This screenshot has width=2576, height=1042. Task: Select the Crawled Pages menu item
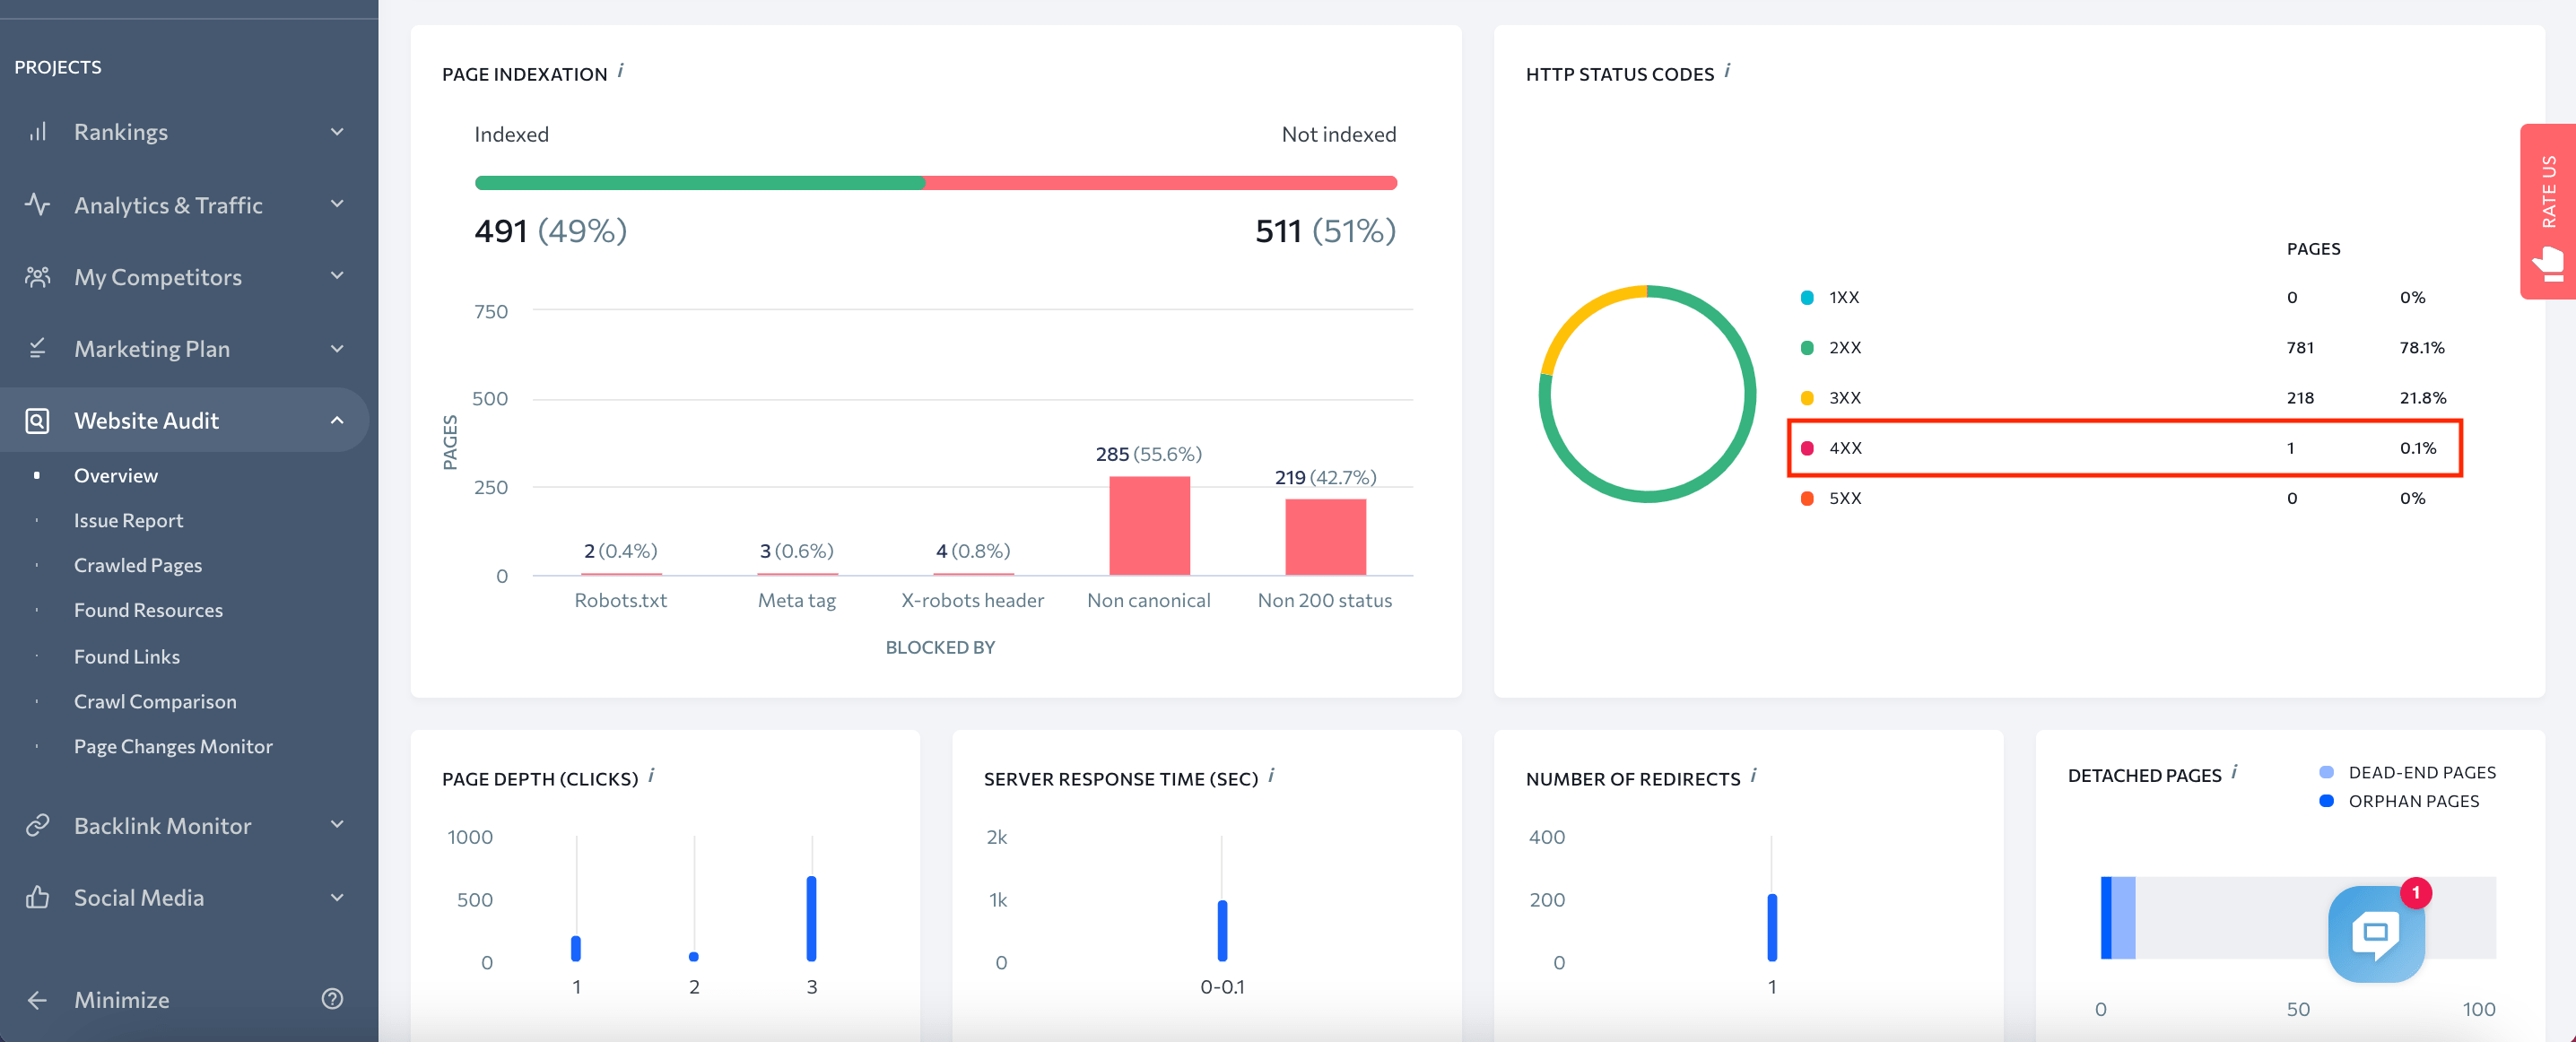pyautogui.click(x=138, y=565)
